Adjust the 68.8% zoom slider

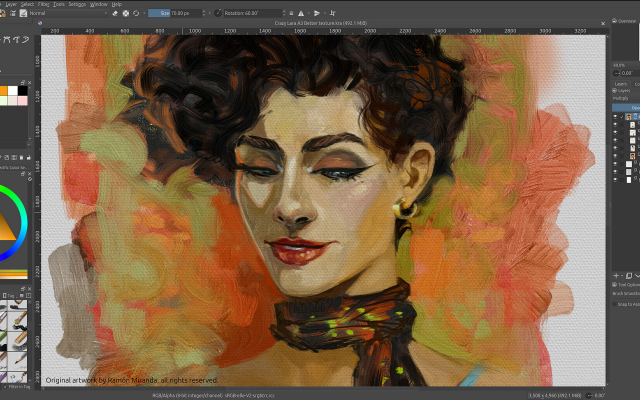[x=626, y=65]
